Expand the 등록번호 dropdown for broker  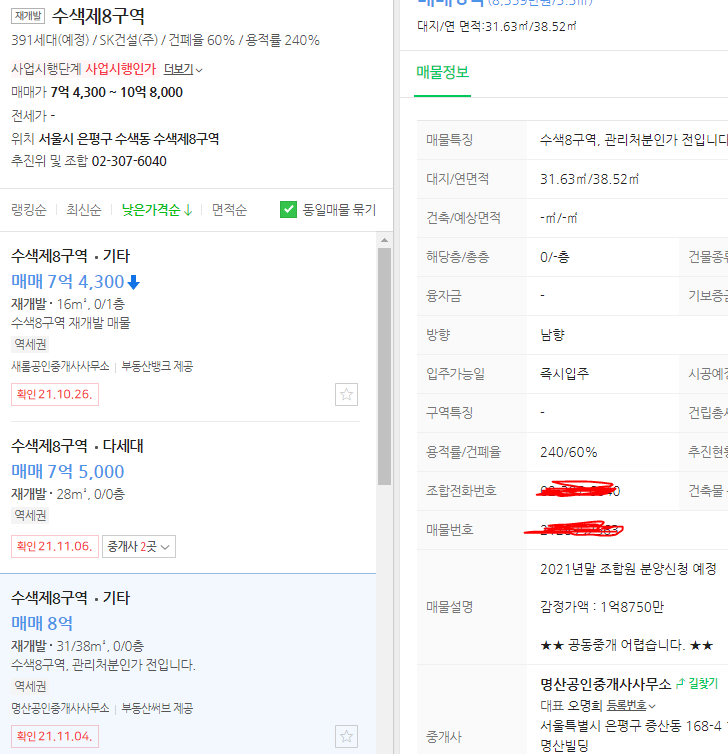[630, 705]
